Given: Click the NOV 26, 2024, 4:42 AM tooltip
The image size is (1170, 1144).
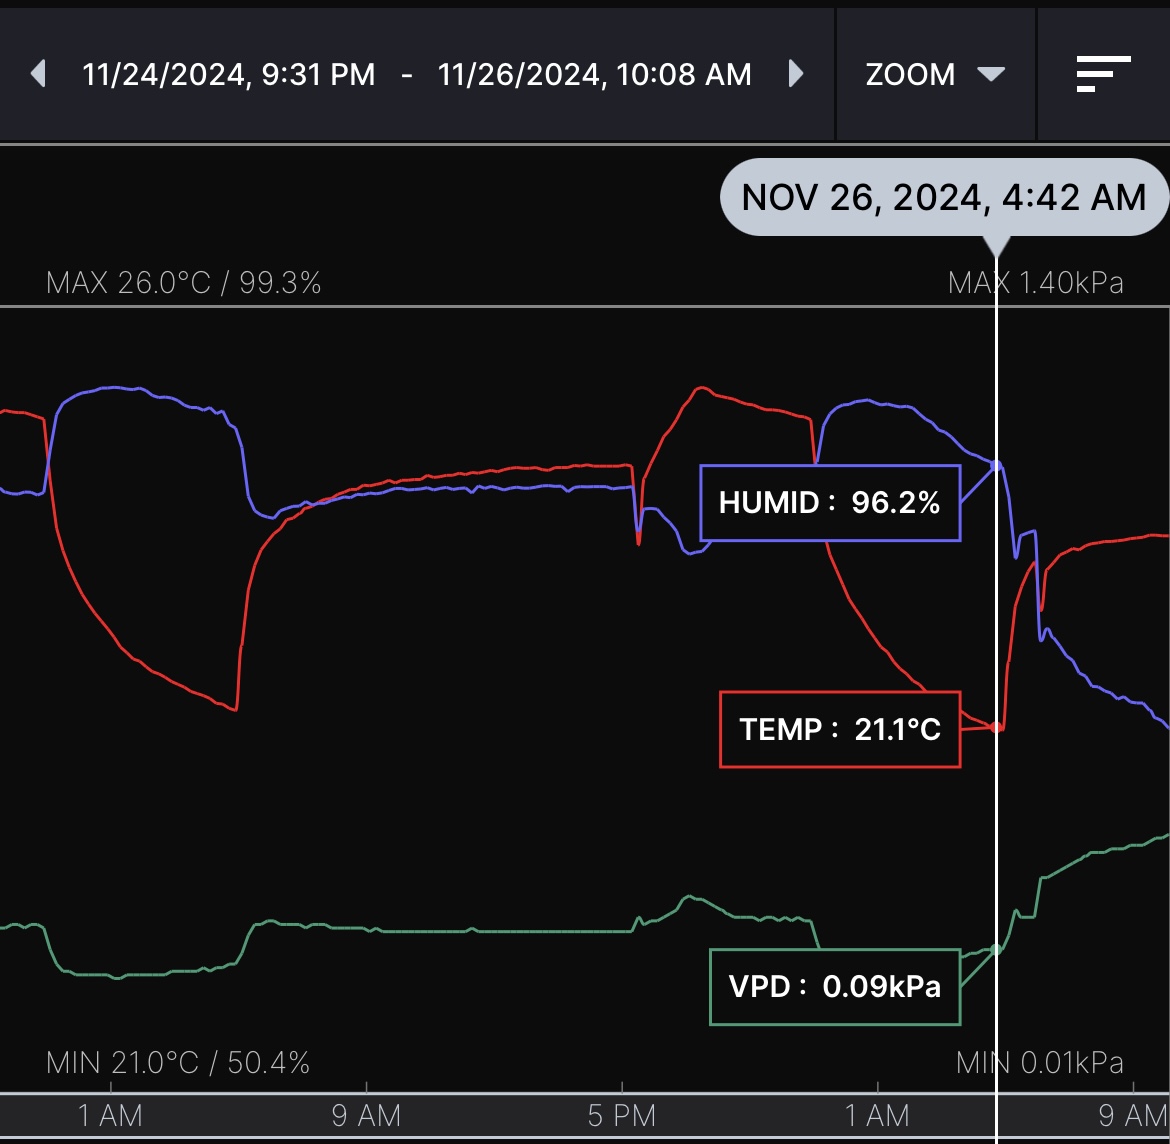Looking at the screenshot, I should (943, 197).
